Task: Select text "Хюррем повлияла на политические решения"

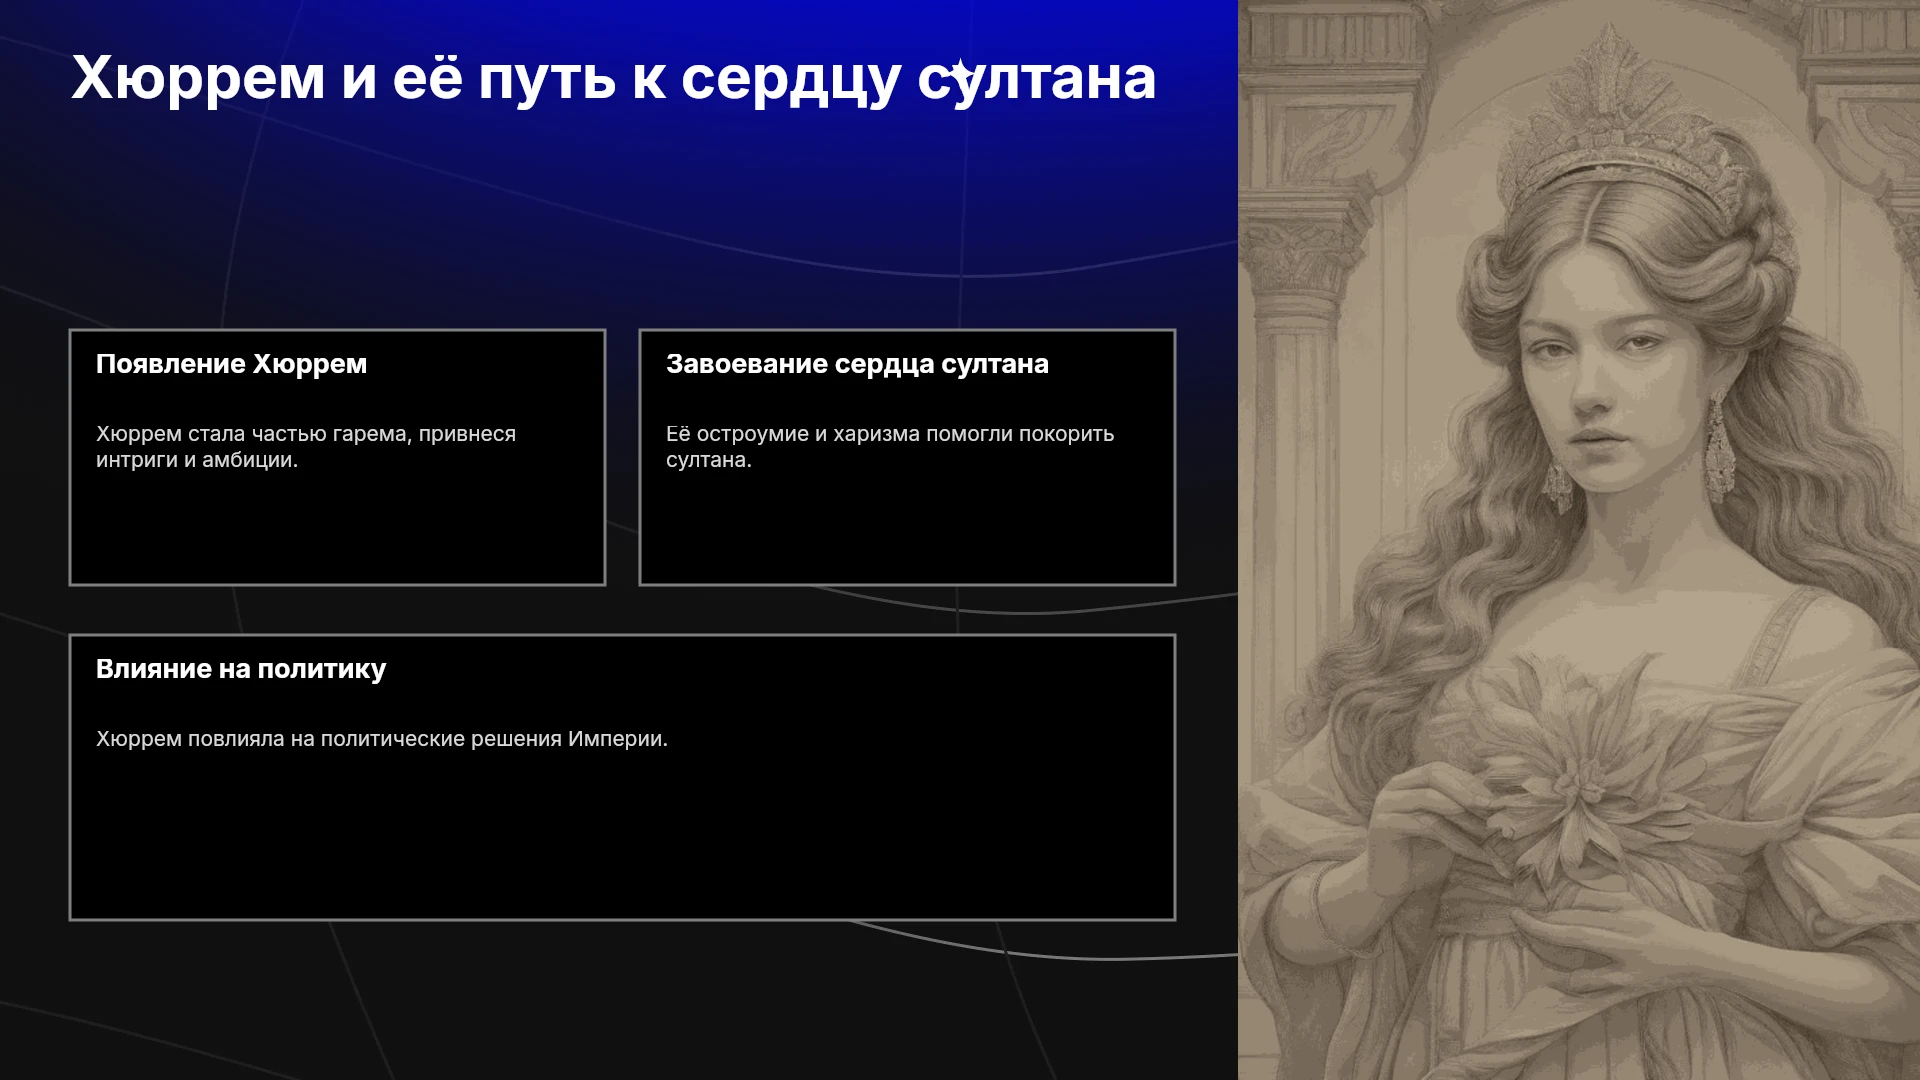Action: [329, 739]
